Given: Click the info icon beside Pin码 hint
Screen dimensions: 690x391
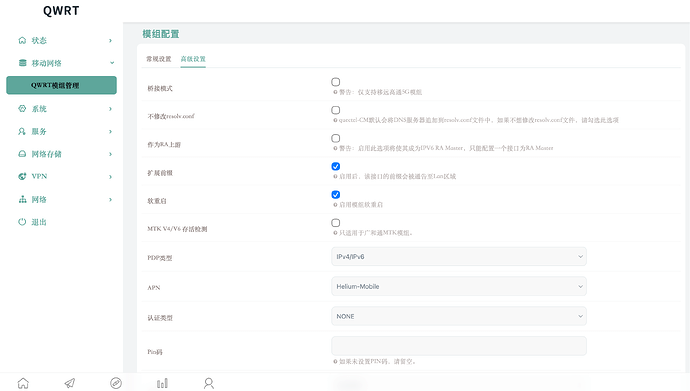Looking at the screenshot, I should click(335, 362).
